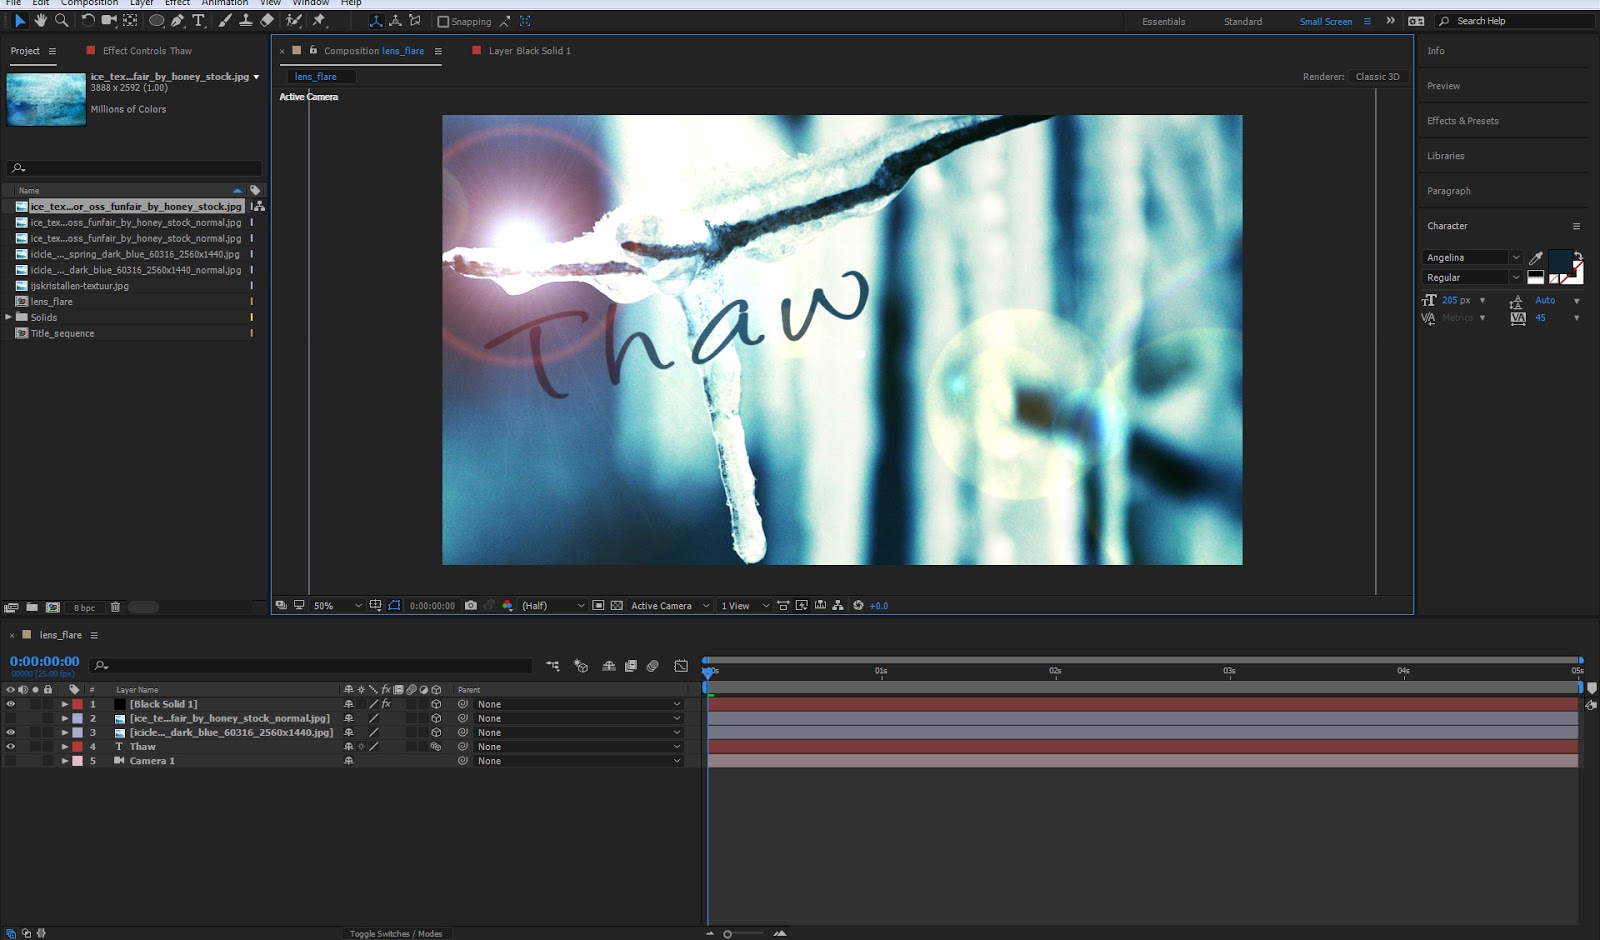Screen dimensions: 1600x940
Task: Show the ice_te...fair_by_honey_stock_normal.jpg layer
Action: [x=11, y=718]
